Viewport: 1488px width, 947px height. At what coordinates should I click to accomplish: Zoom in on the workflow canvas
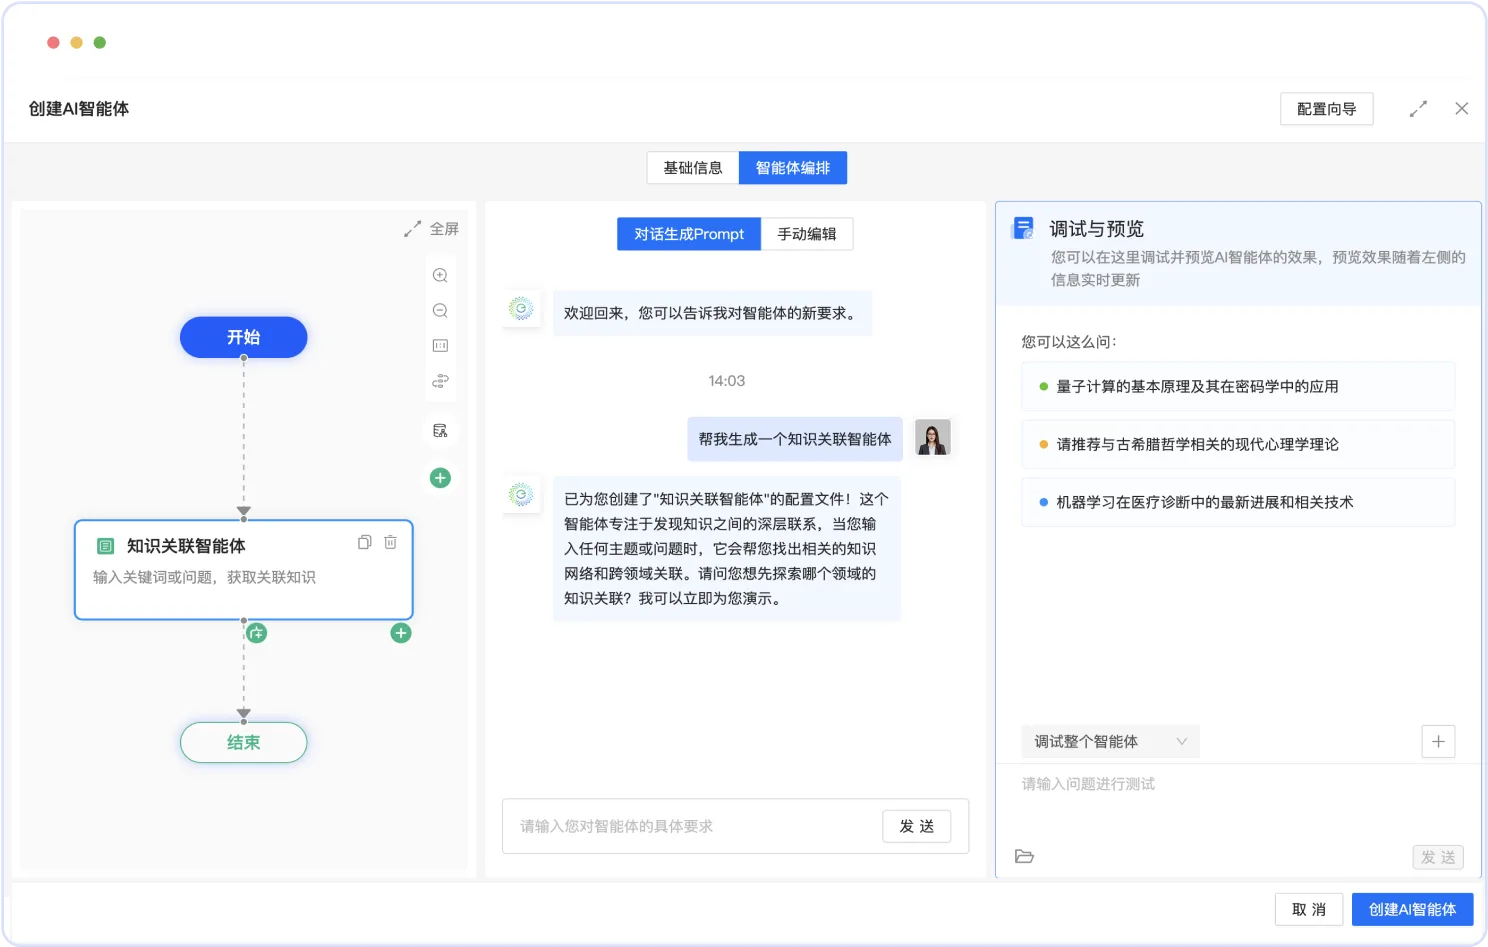tap(440, 275)
